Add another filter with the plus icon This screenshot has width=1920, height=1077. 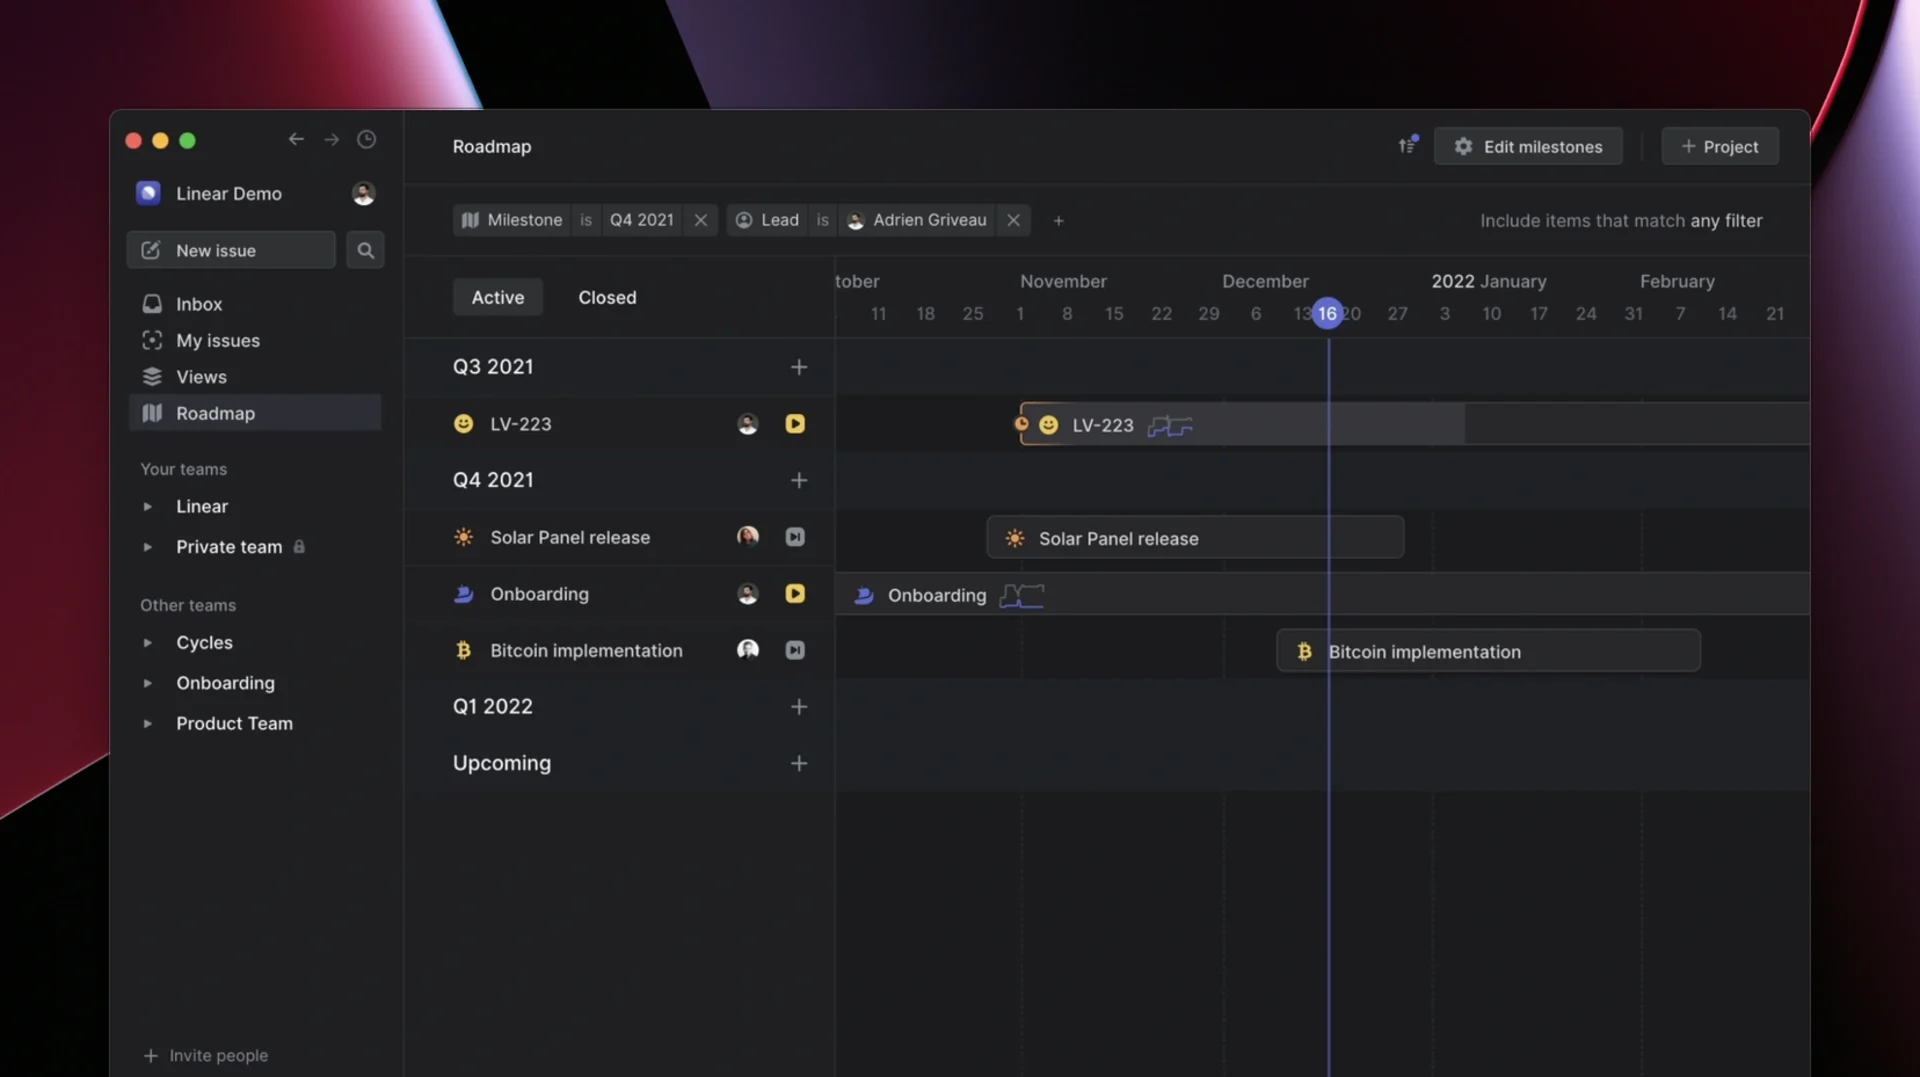click(x=1059, y=220)
